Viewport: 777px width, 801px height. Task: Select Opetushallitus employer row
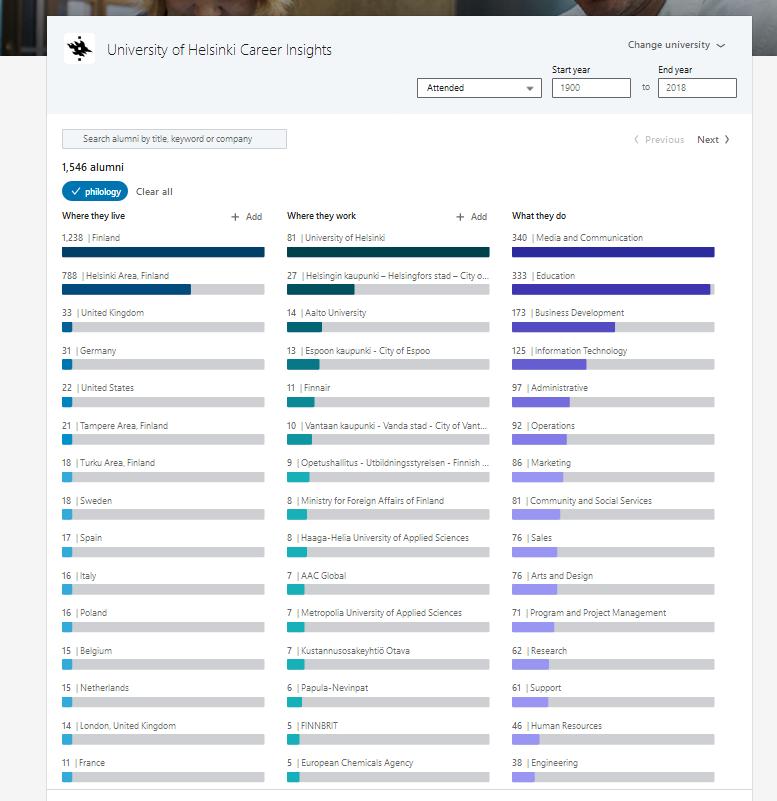388,470
